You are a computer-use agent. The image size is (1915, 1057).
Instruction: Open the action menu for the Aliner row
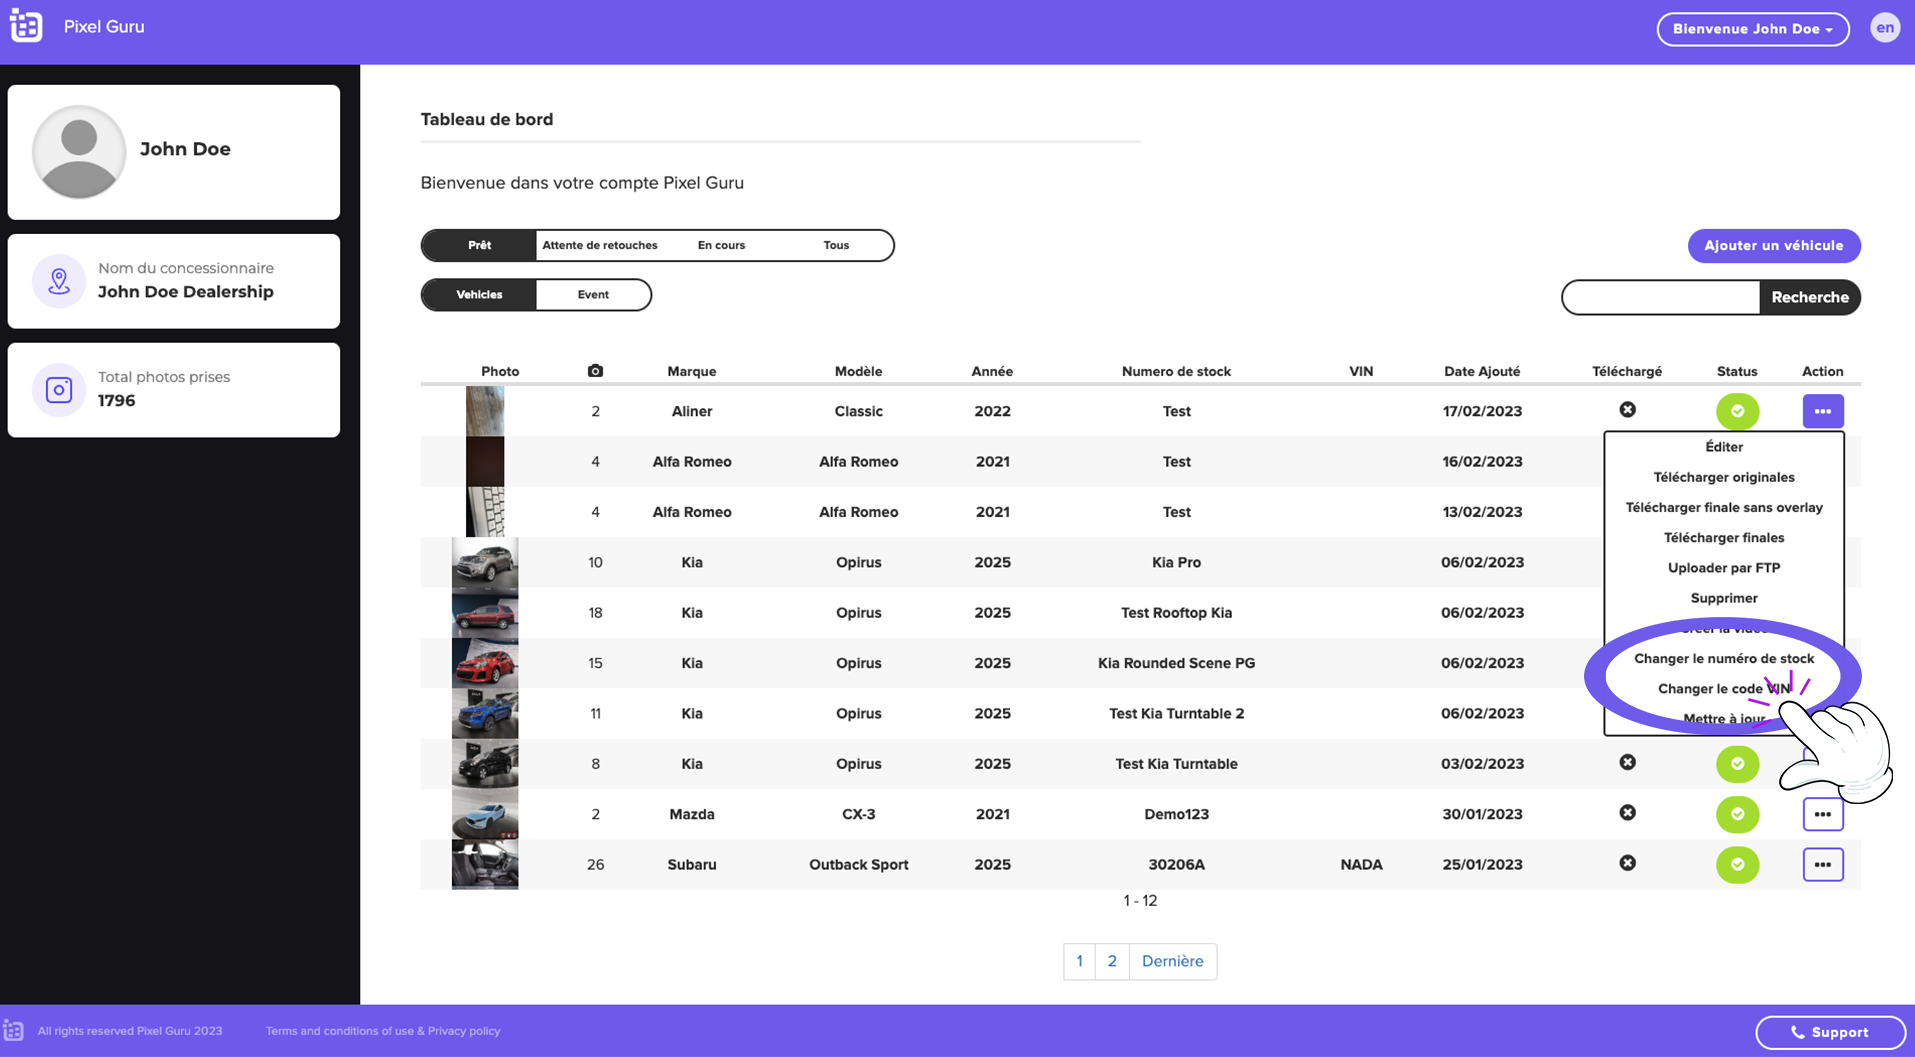click(x=1822, y=411)
